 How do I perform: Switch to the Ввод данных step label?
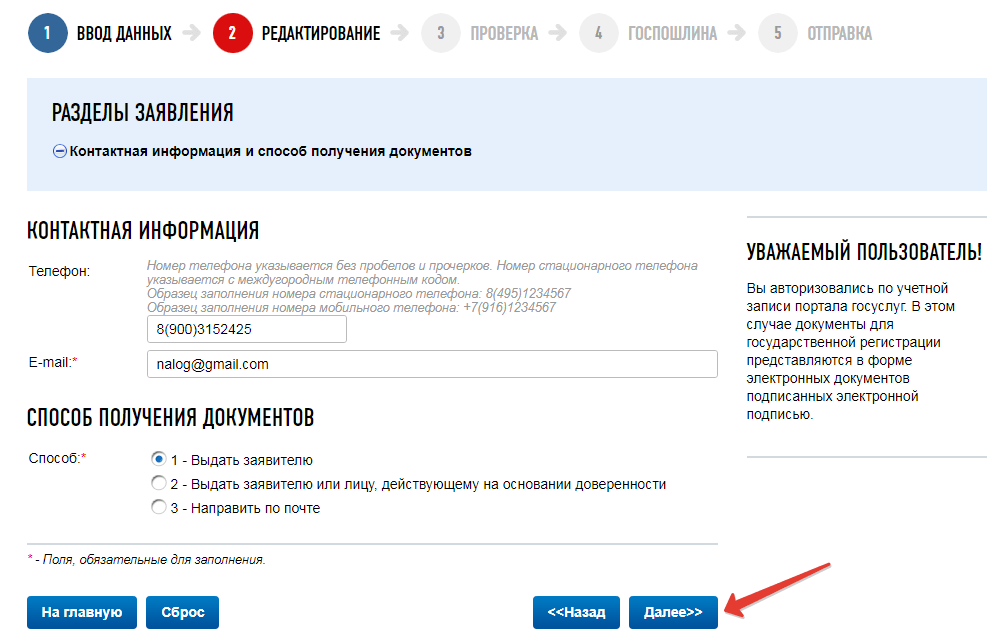[124, 33]
